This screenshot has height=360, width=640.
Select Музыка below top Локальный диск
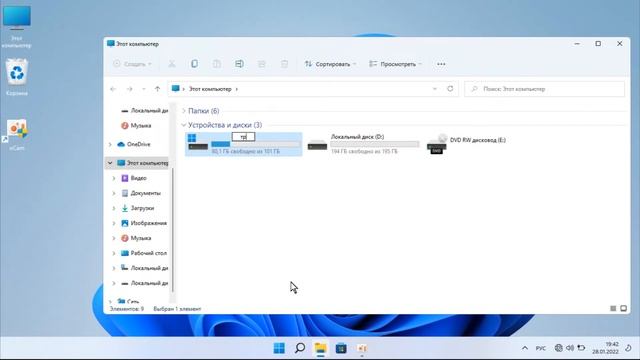136,126
